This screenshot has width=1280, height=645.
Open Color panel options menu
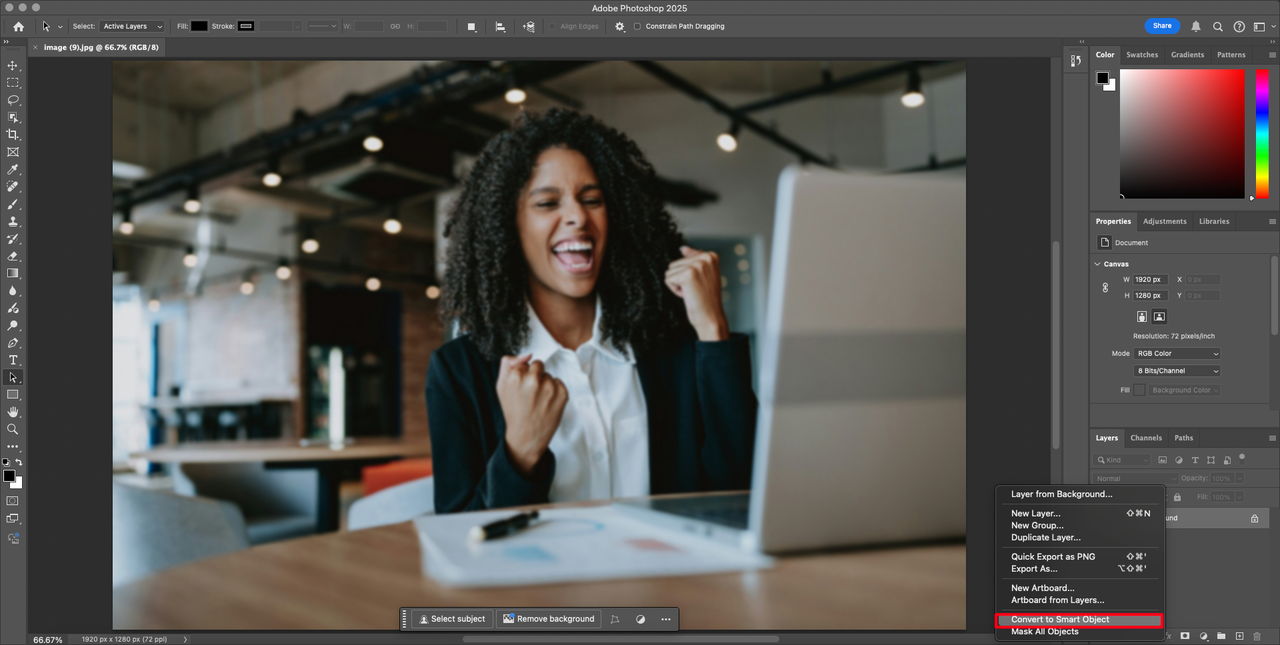tap(1272, 55)
